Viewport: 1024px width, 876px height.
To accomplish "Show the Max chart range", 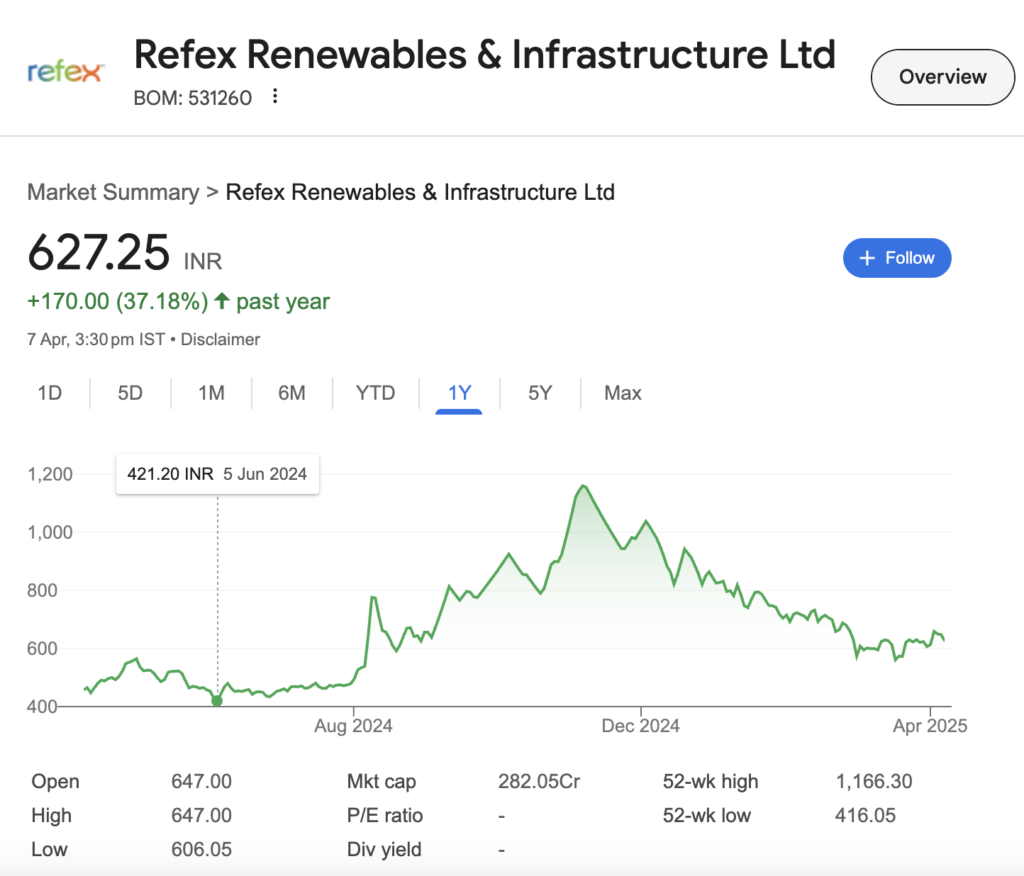I will [x=622, y=393].
